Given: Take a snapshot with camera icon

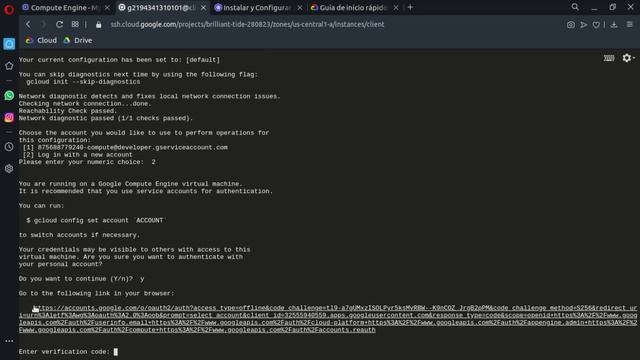Looking at the screenshot, I should pyautogui.click(x=571, y=25).
